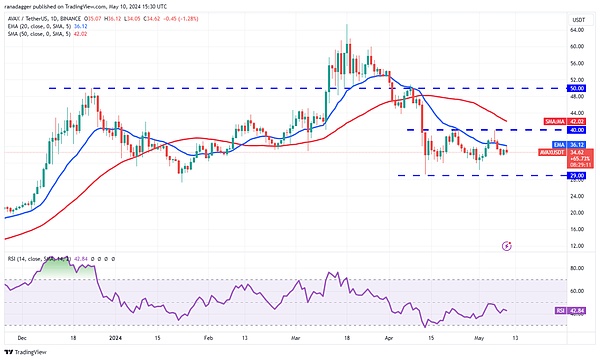This screenshot has height=360, width=600.
Task: Click the 29.00 horizontal line price label
Action: pos(577,176)
